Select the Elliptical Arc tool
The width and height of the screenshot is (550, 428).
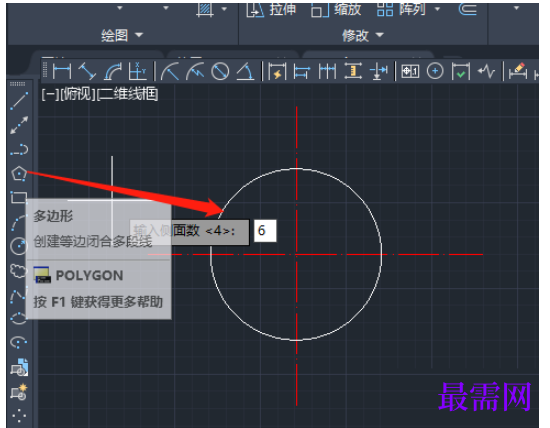coord(19,342)
